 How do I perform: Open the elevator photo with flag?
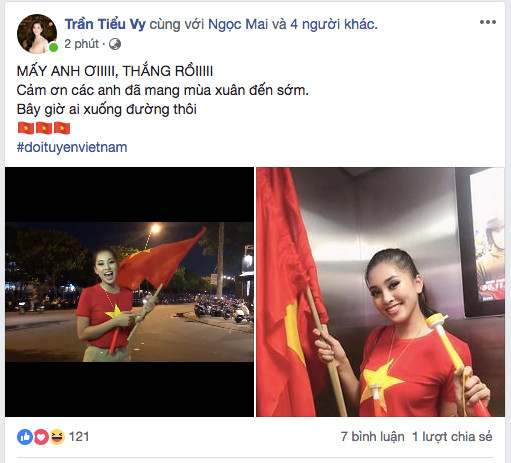point(380,292)
